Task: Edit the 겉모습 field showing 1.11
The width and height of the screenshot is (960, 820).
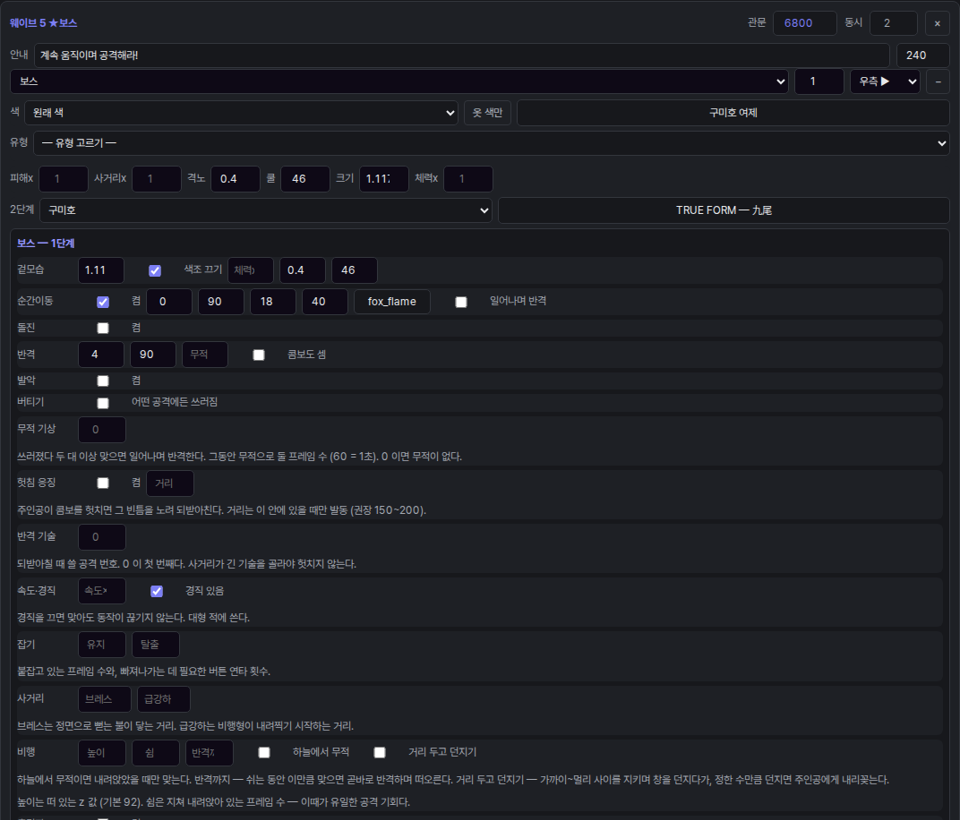Action: click(x=101, y=270)
